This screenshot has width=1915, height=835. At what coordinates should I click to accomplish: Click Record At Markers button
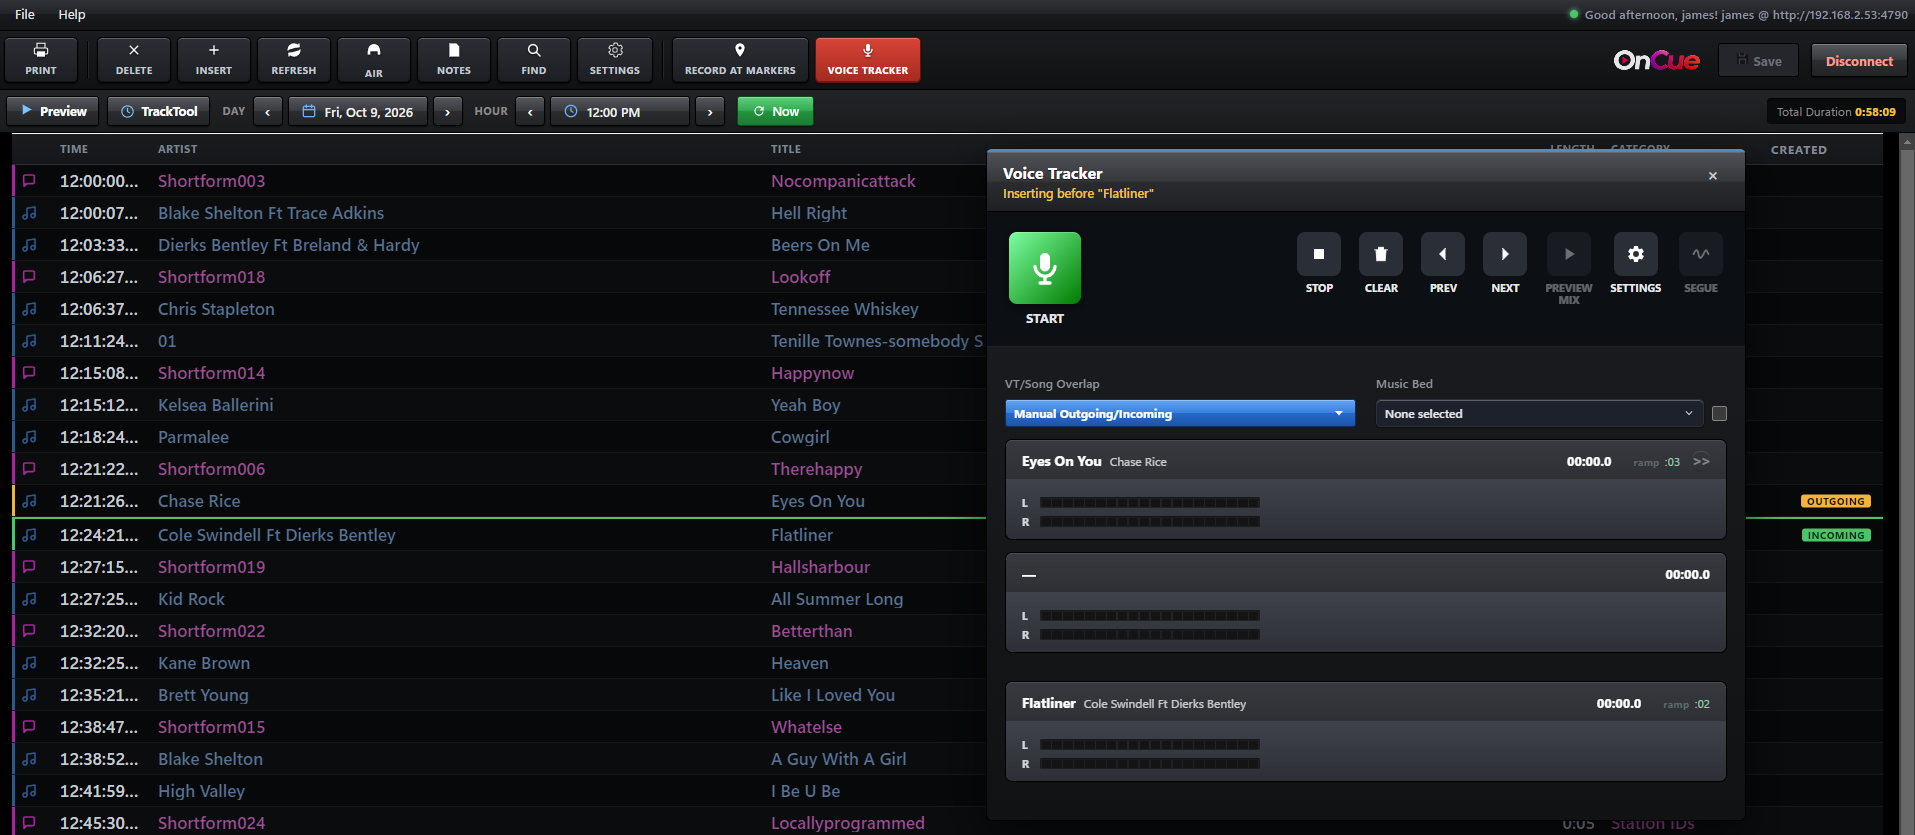[x=740, y=60]
